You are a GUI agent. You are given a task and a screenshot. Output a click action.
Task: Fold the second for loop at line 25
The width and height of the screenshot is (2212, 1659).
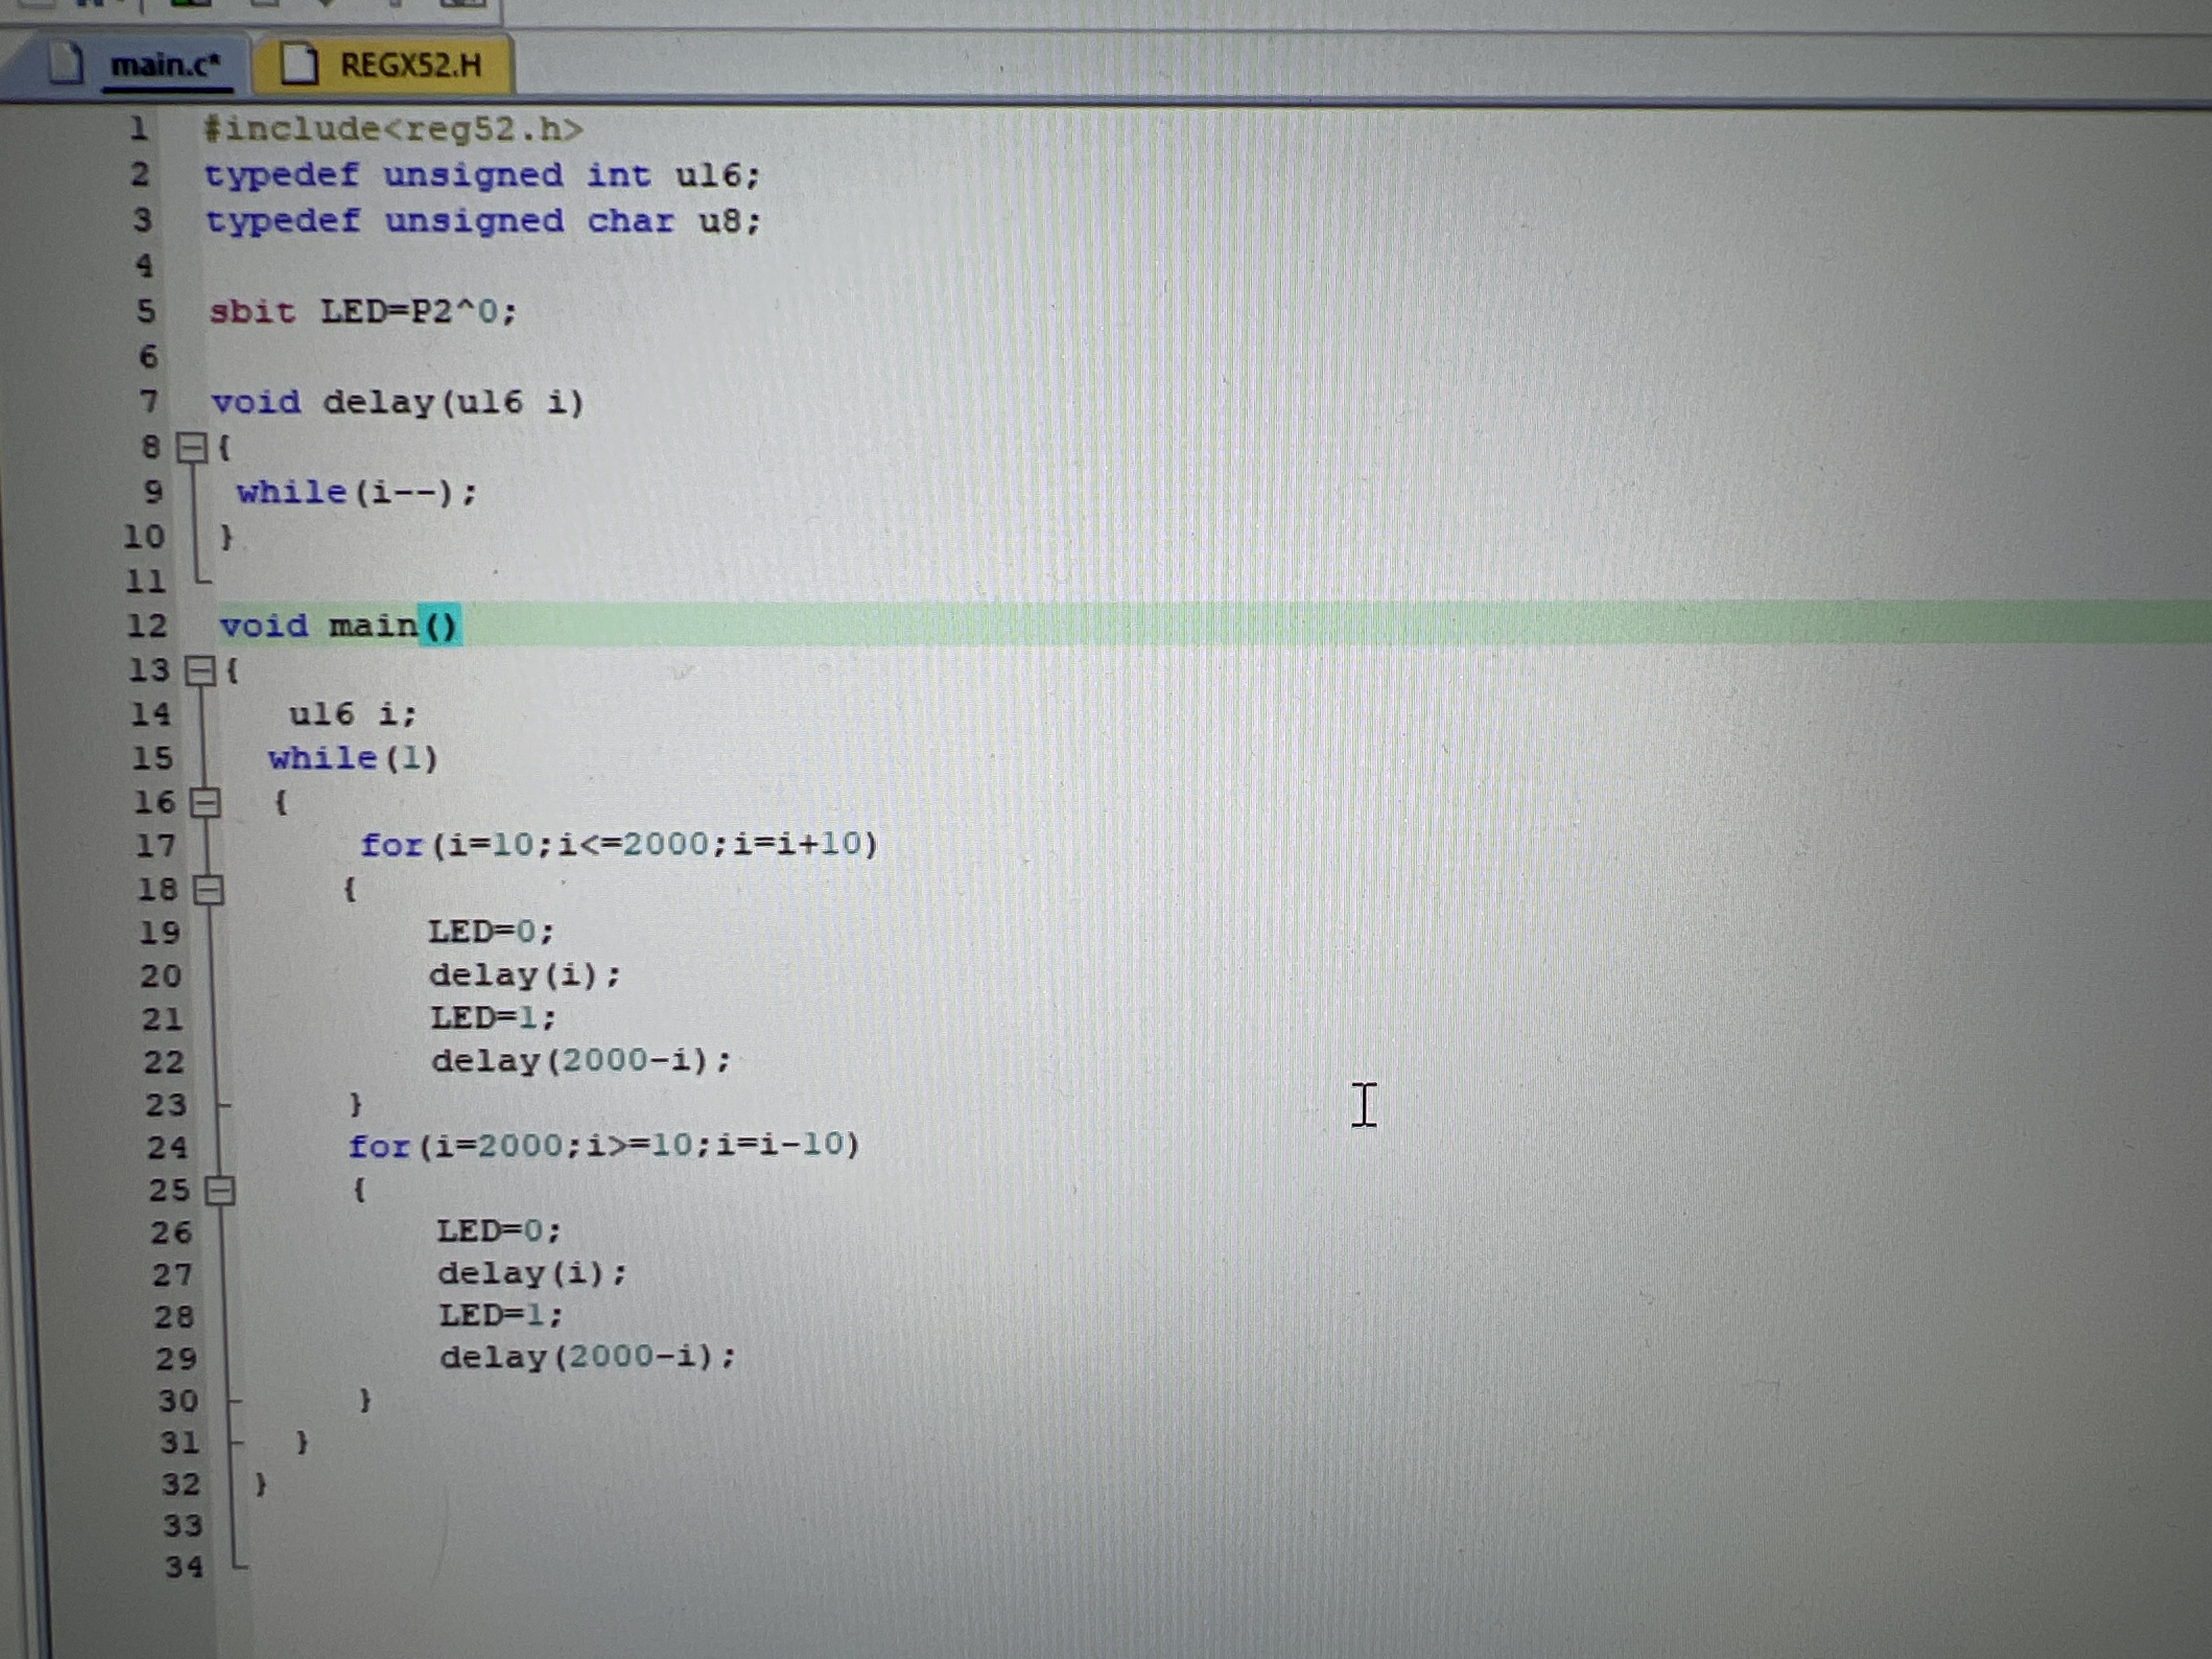(219, 1190)
